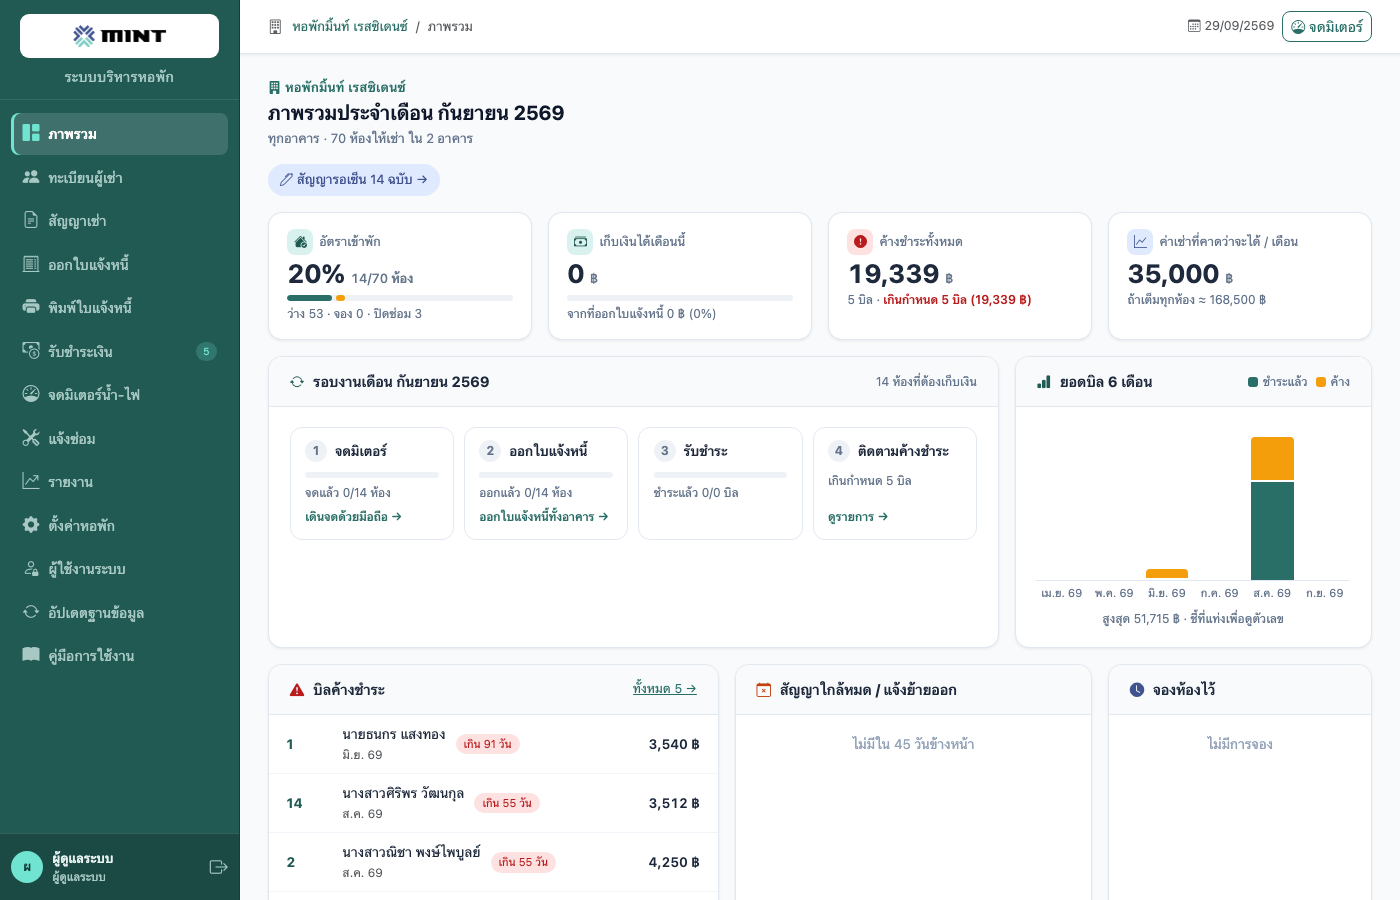
Task: Click ดูรายการ link in overdue step
Action: tap(858, 517)
